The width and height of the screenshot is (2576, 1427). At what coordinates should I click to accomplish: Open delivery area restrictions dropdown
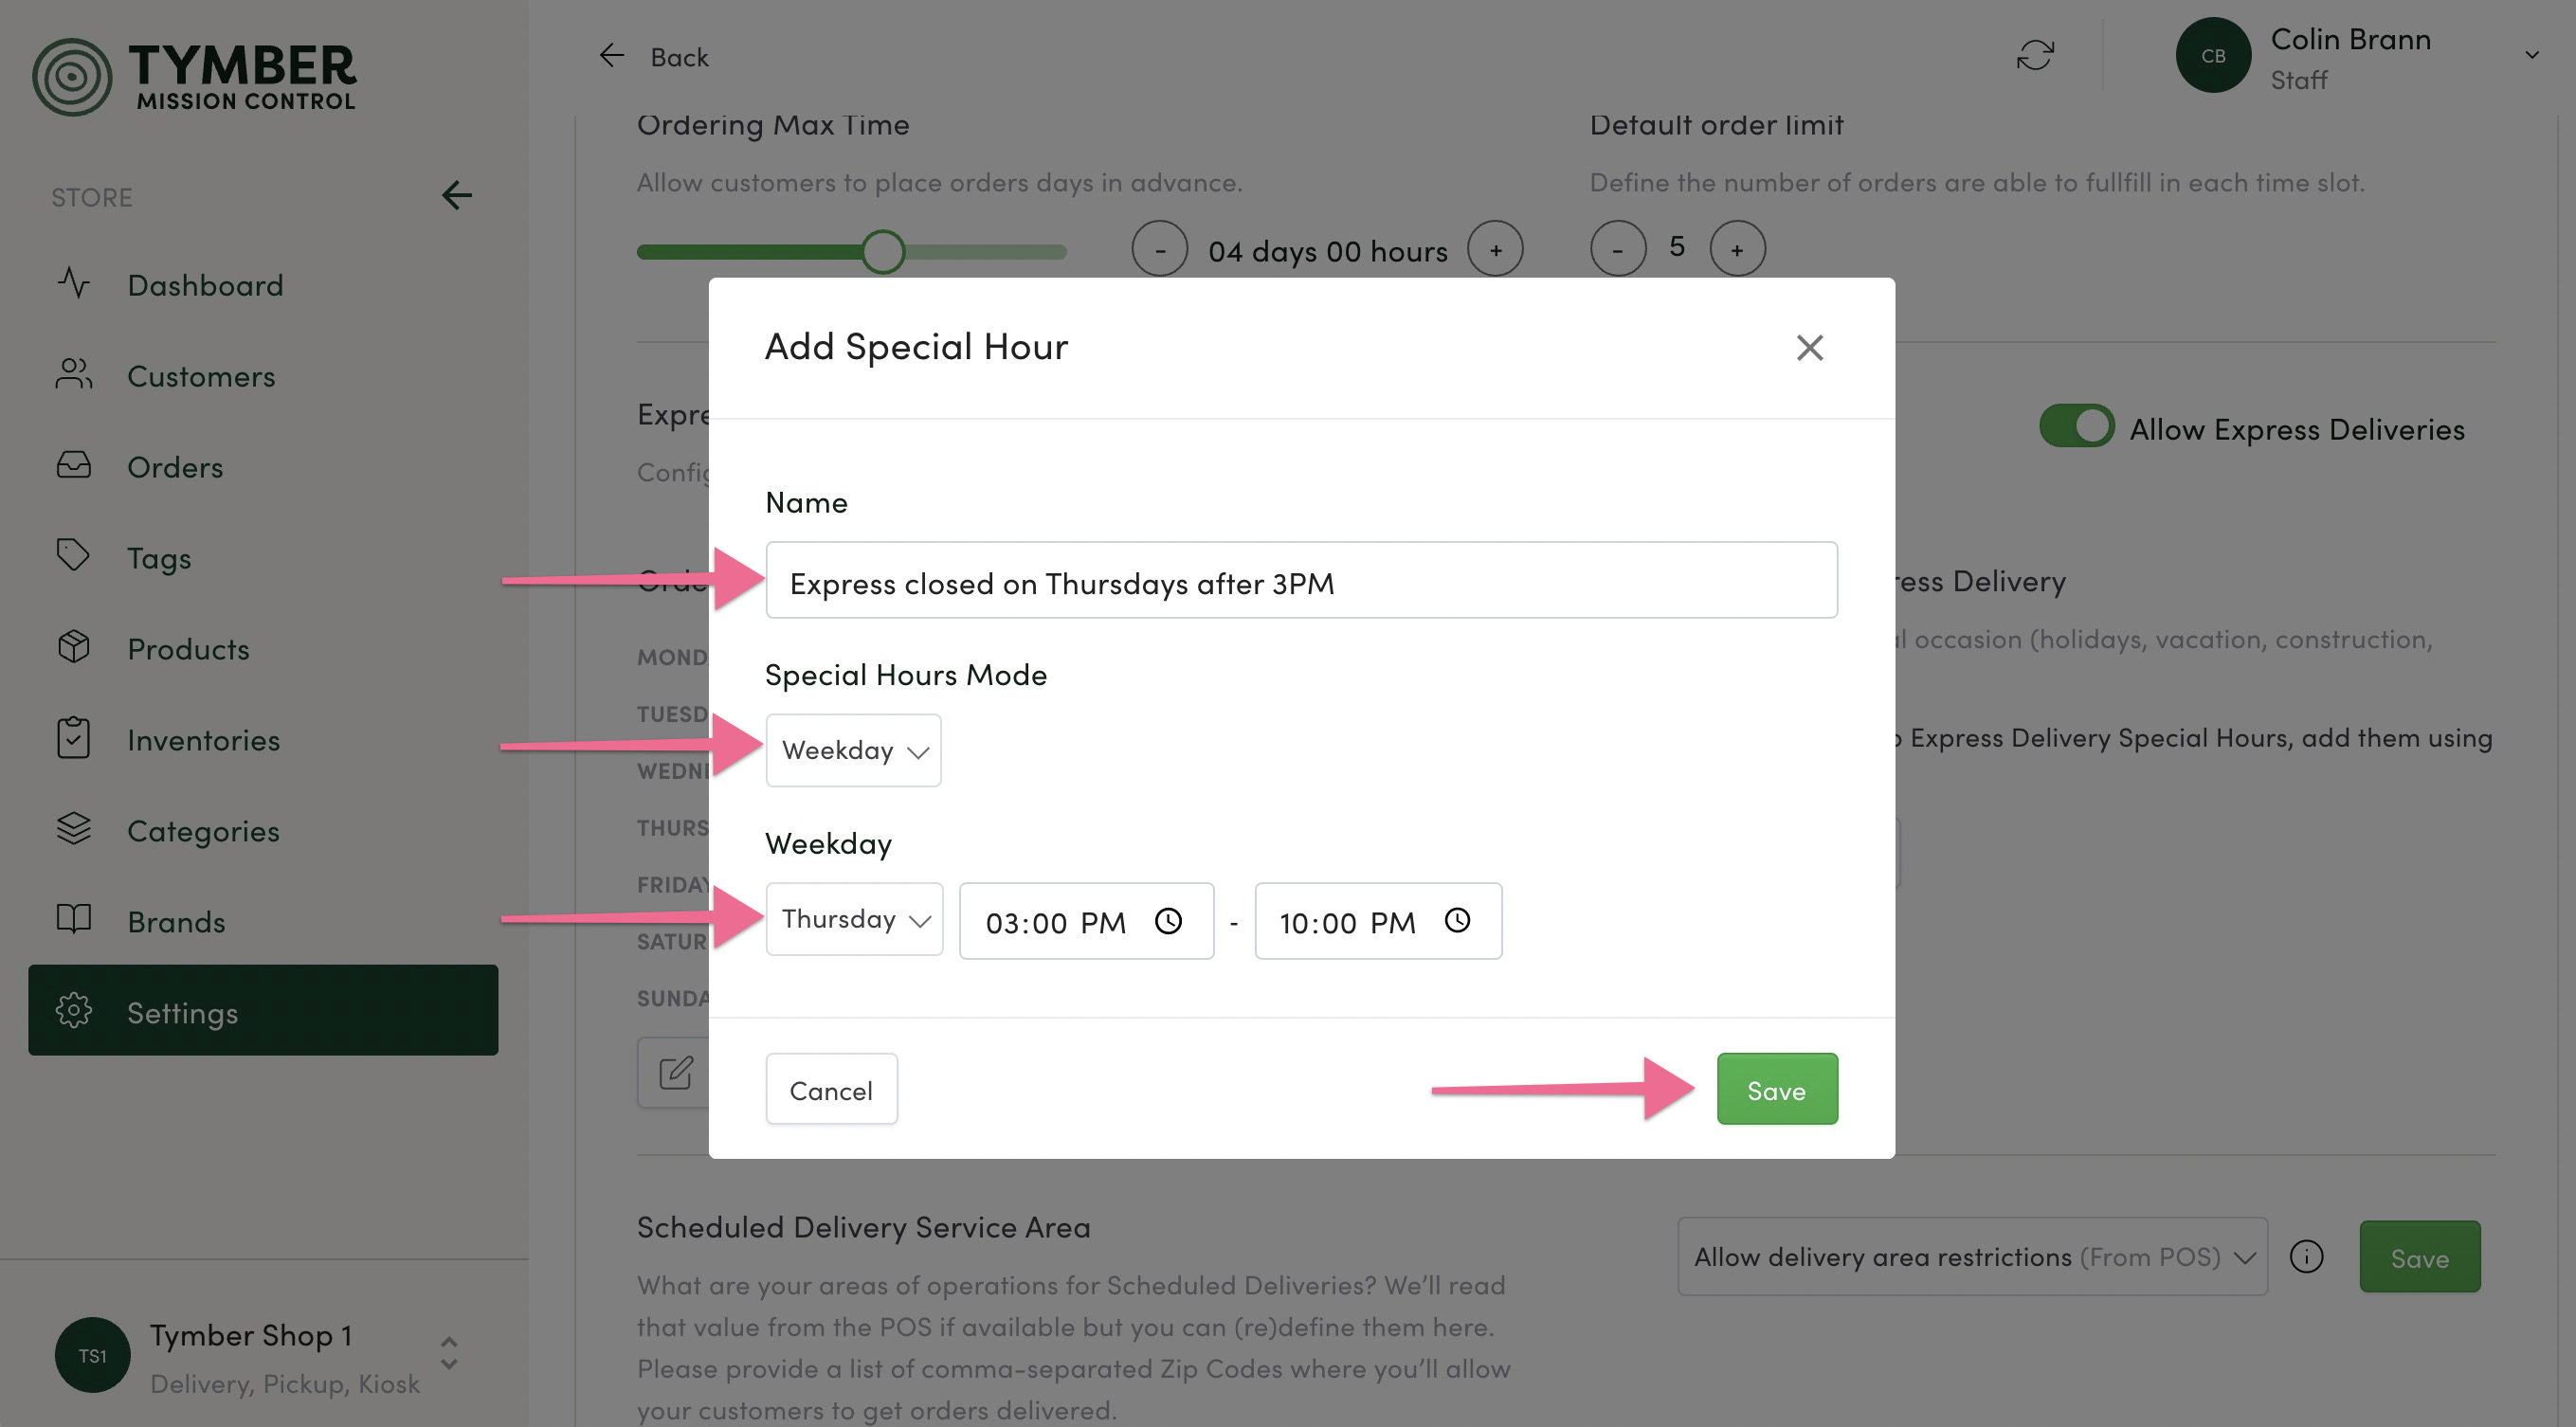point(1972,1256)
